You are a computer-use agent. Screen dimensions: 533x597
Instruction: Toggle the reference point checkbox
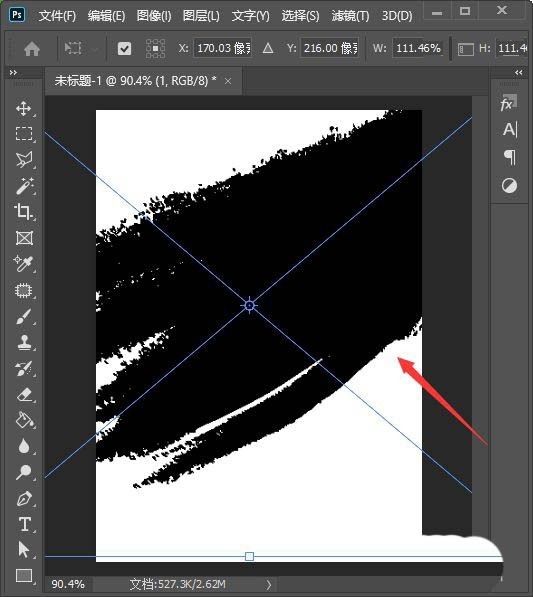124,48
